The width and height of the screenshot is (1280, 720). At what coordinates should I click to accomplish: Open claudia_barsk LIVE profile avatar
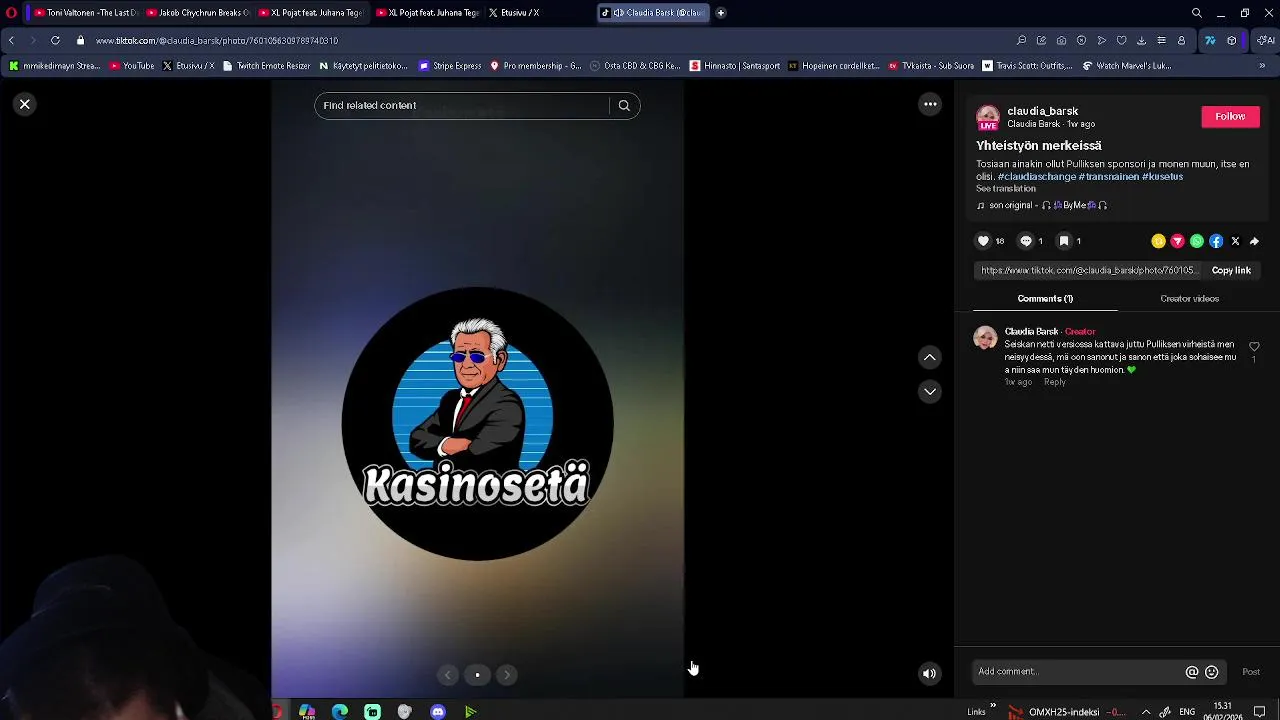(x=988, y=118)
